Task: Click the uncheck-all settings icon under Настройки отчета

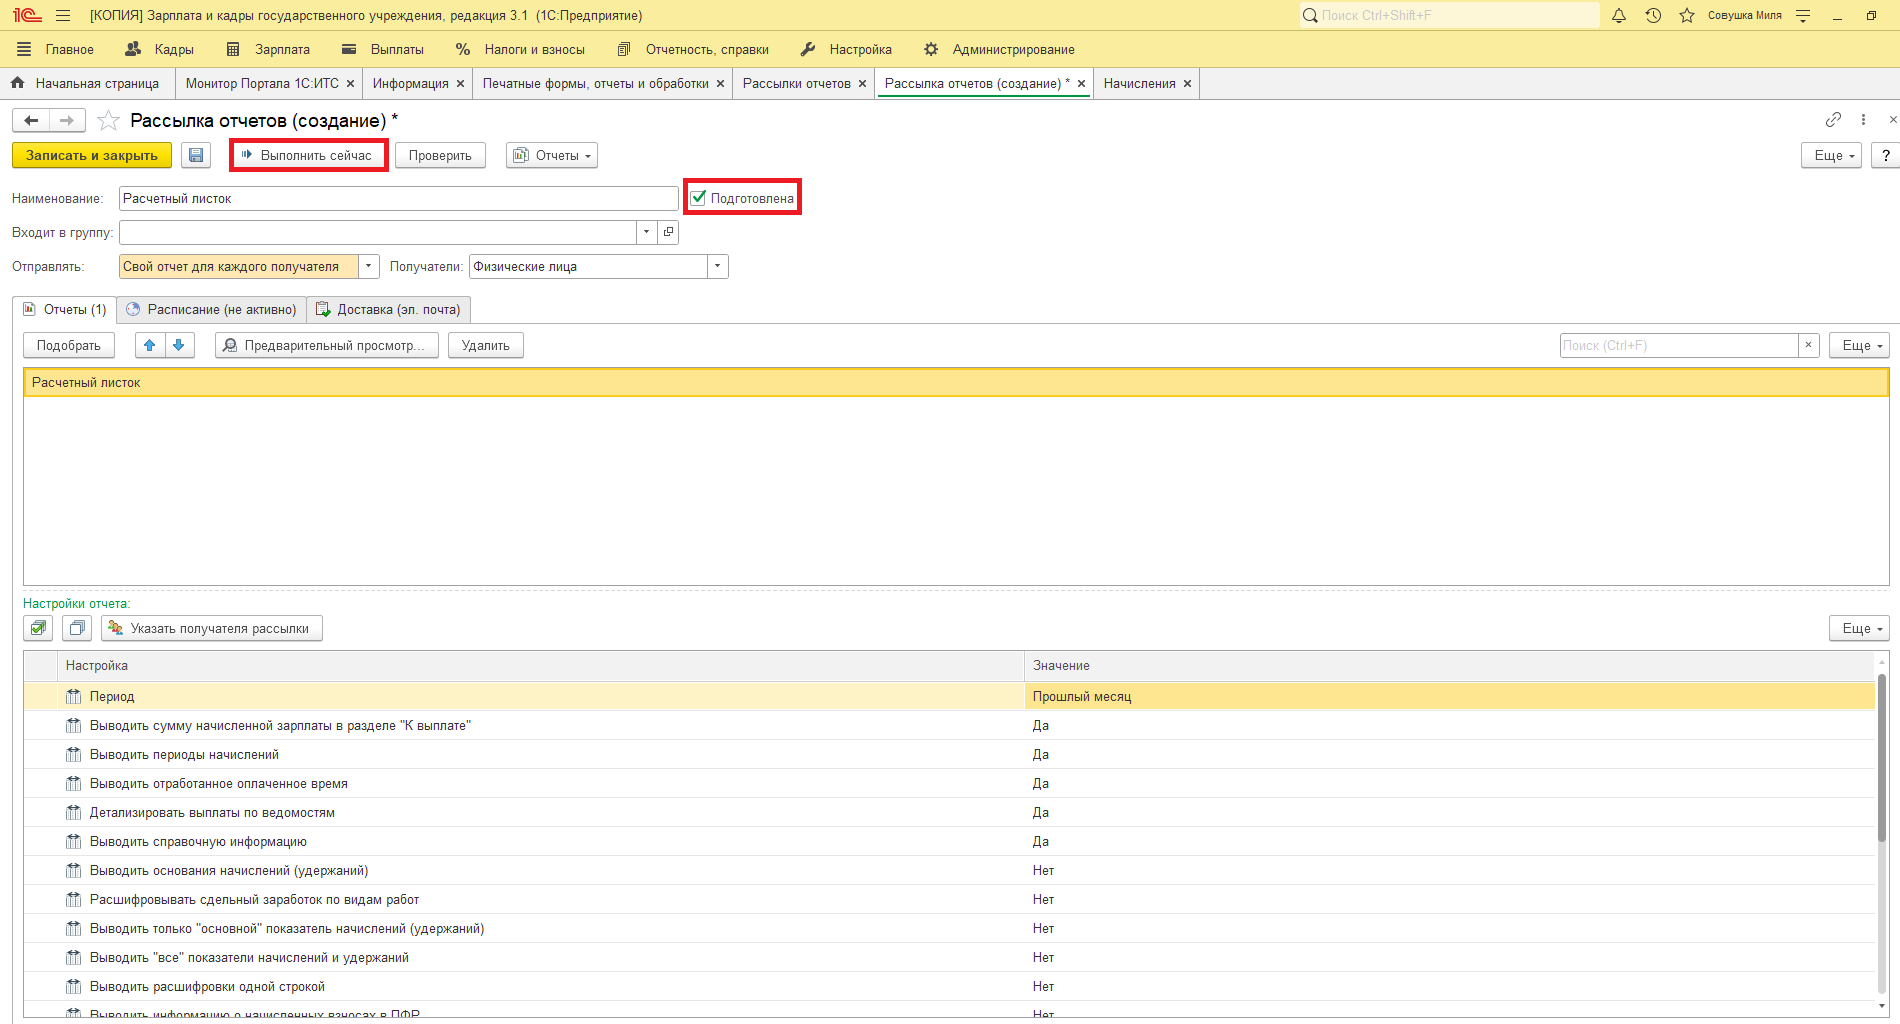Action: coord(77,628)
